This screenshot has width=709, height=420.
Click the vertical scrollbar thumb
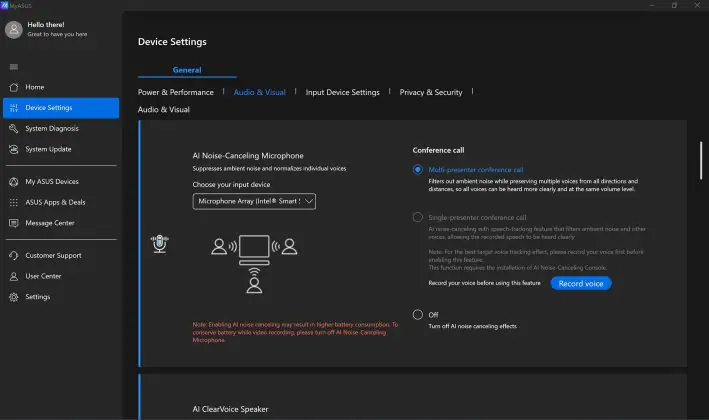point(701,160)
